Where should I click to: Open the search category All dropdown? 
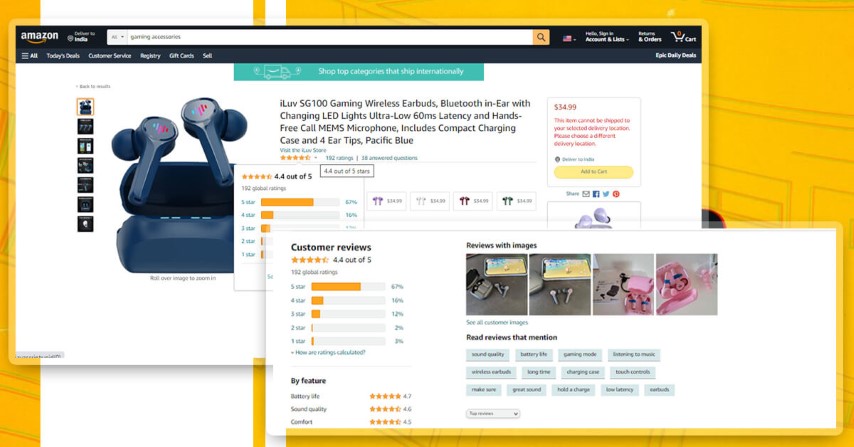[118, 37]
